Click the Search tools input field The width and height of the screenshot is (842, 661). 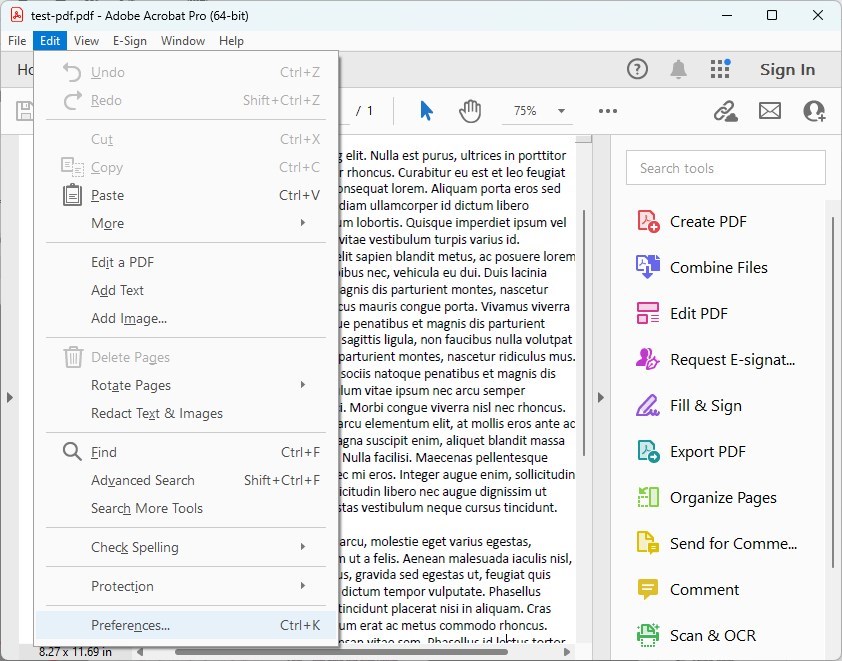[725, 167]
